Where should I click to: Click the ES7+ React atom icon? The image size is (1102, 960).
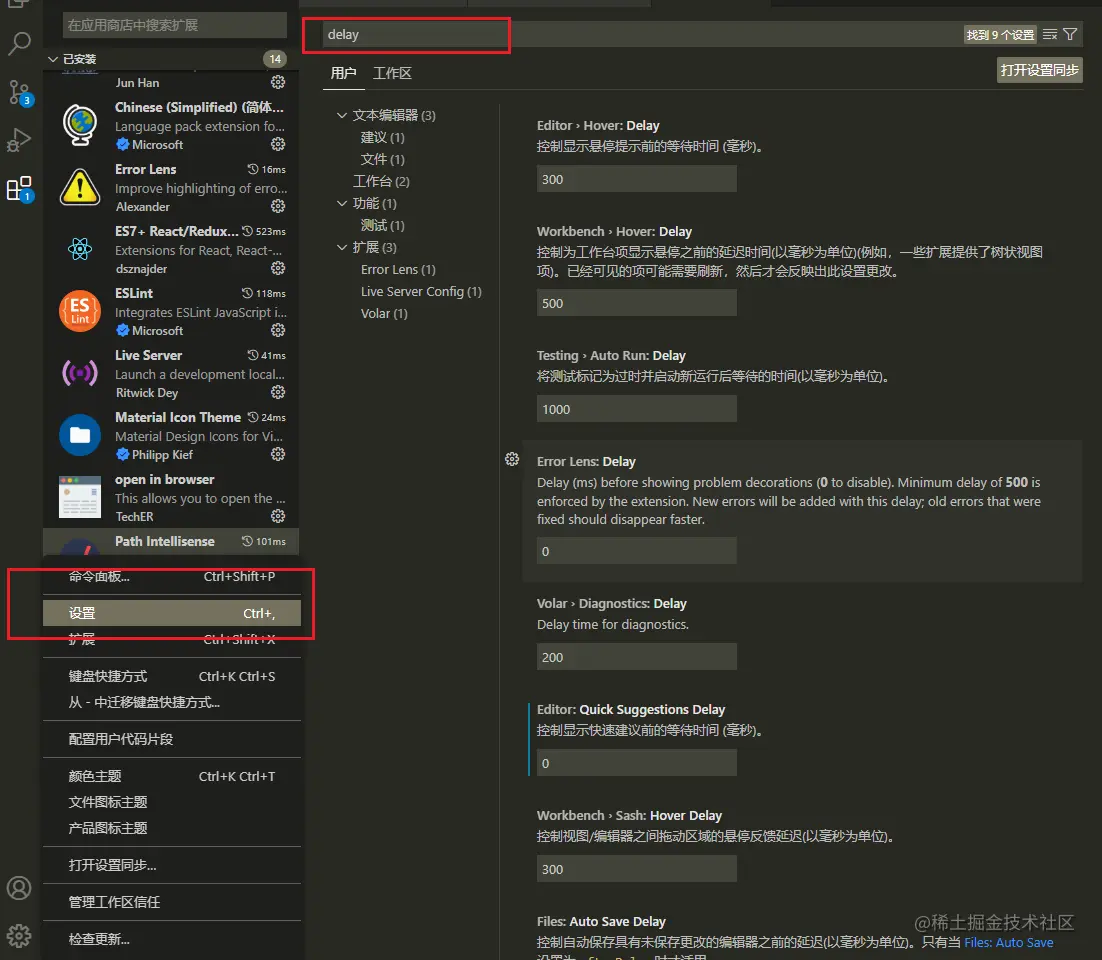click(x=80, y=249)
